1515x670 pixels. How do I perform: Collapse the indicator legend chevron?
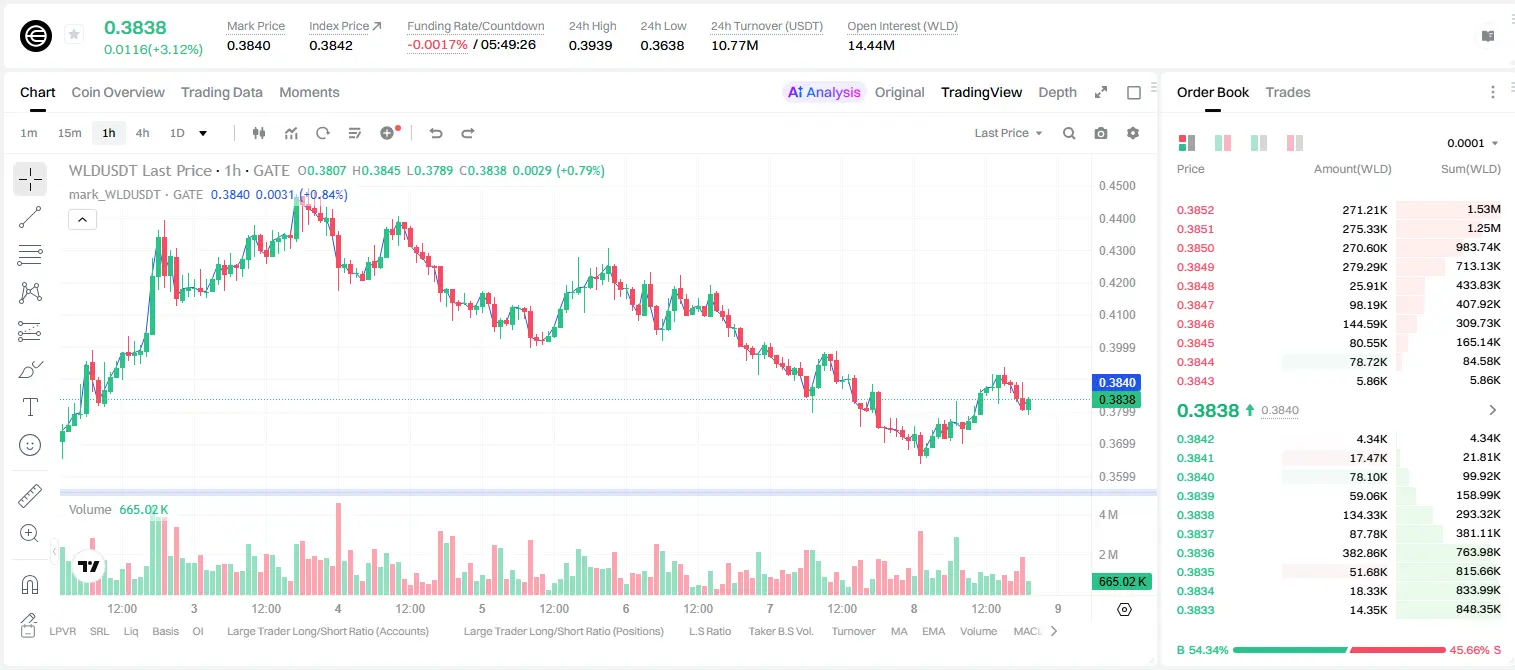point(83,220)
